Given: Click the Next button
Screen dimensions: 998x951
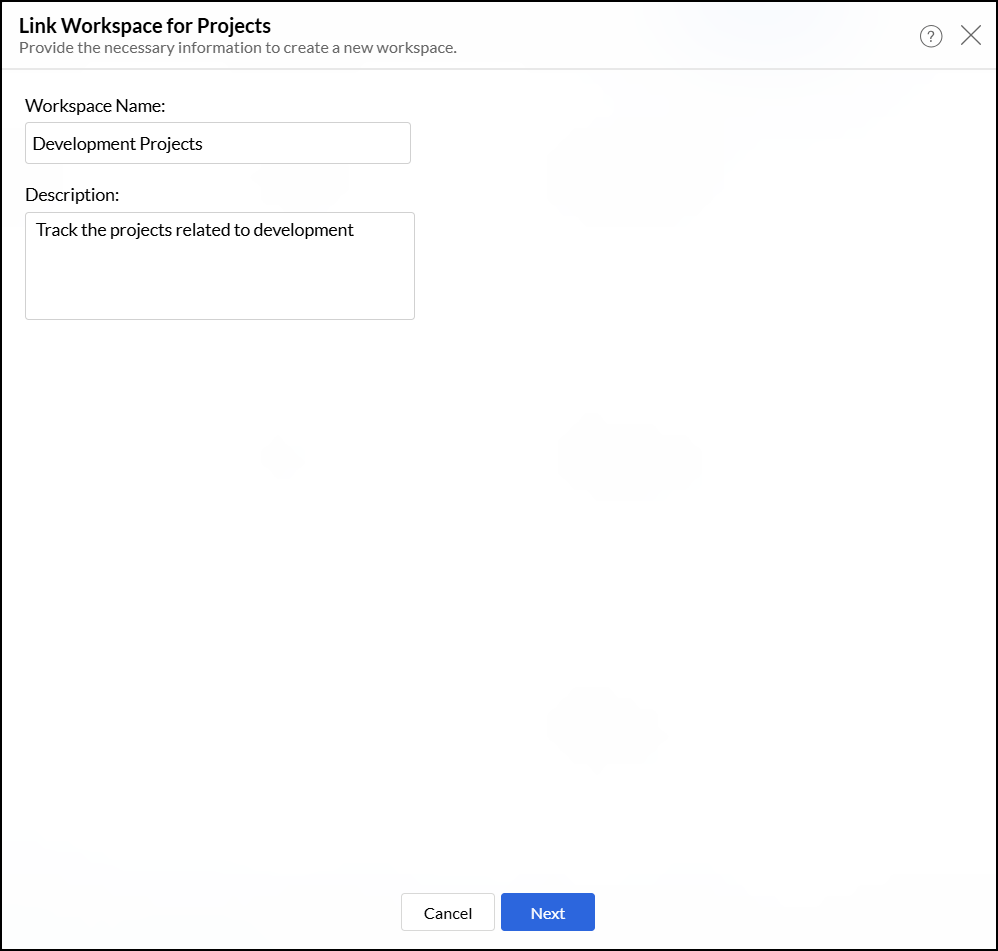Looking at the screenshot, I should [x=547, y=913].
